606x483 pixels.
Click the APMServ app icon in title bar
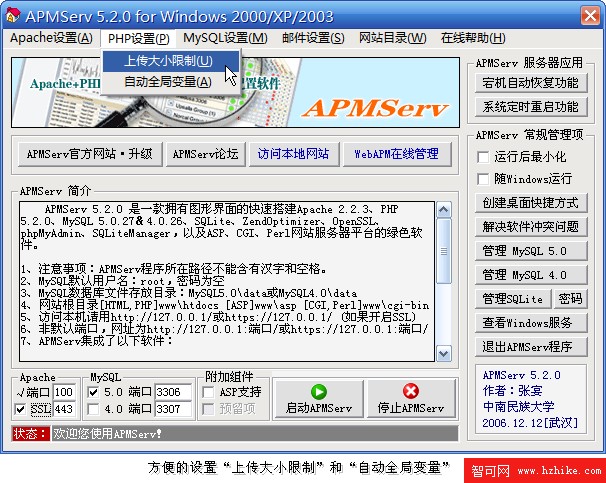coord(13,15)
